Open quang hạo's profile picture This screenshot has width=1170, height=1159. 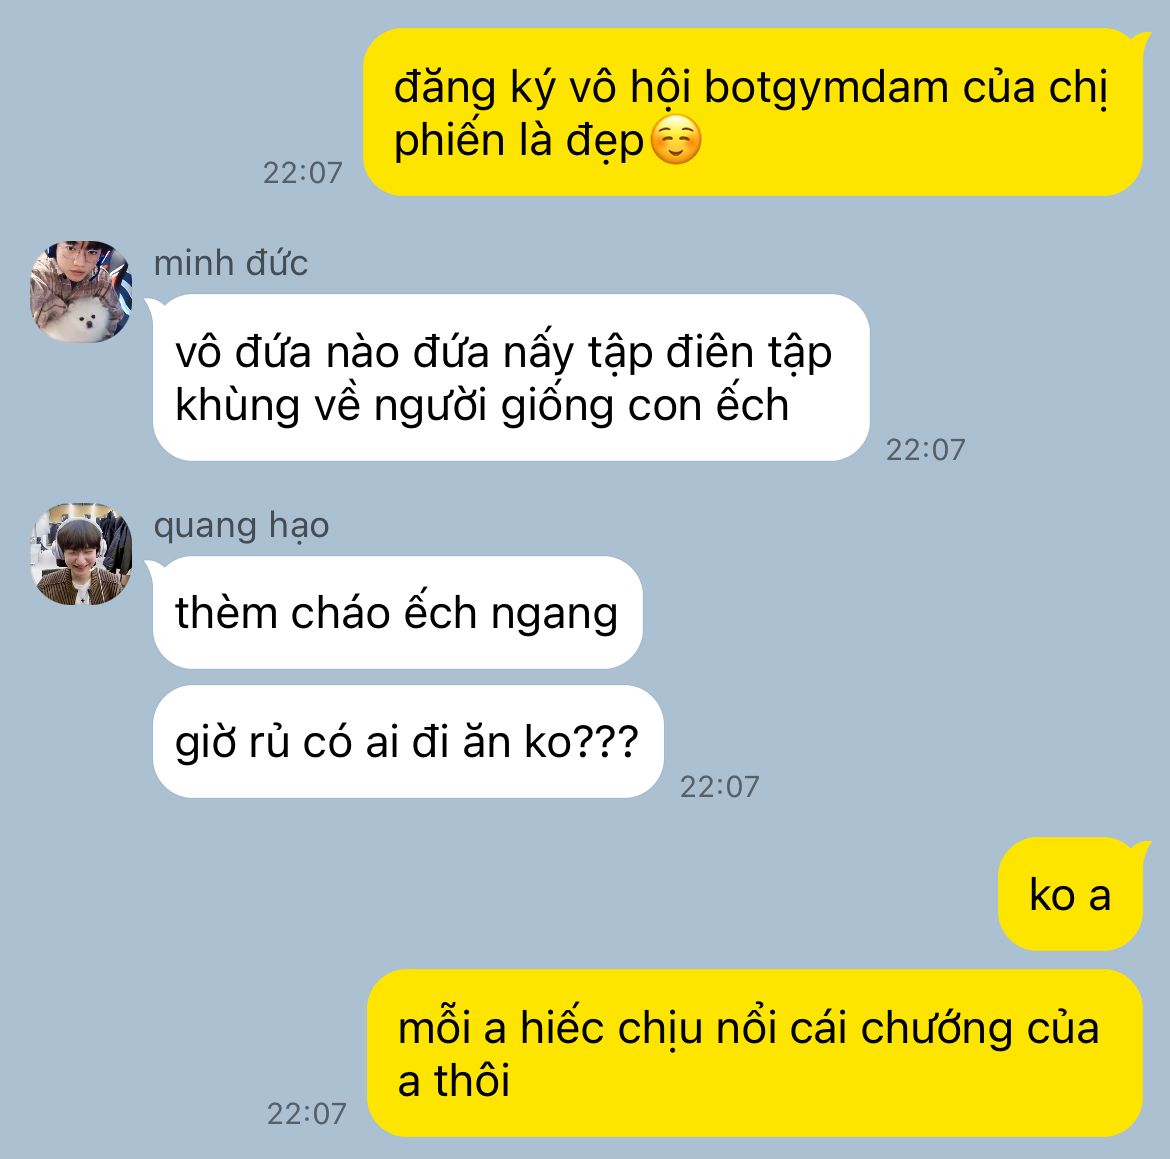click(81, 554)
